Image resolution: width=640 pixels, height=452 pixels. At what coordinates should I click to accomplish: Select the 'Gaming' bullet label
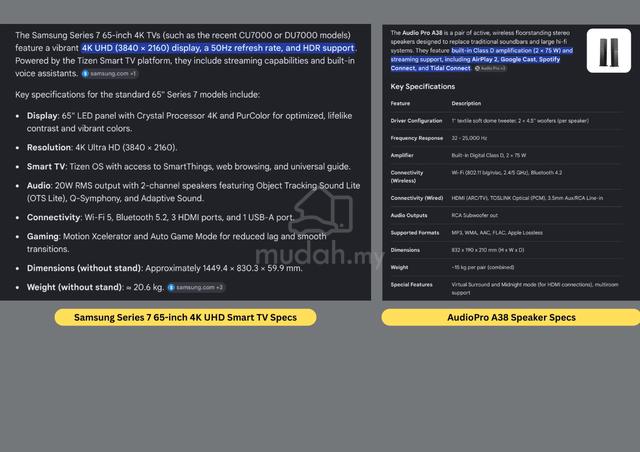(43, 236)
